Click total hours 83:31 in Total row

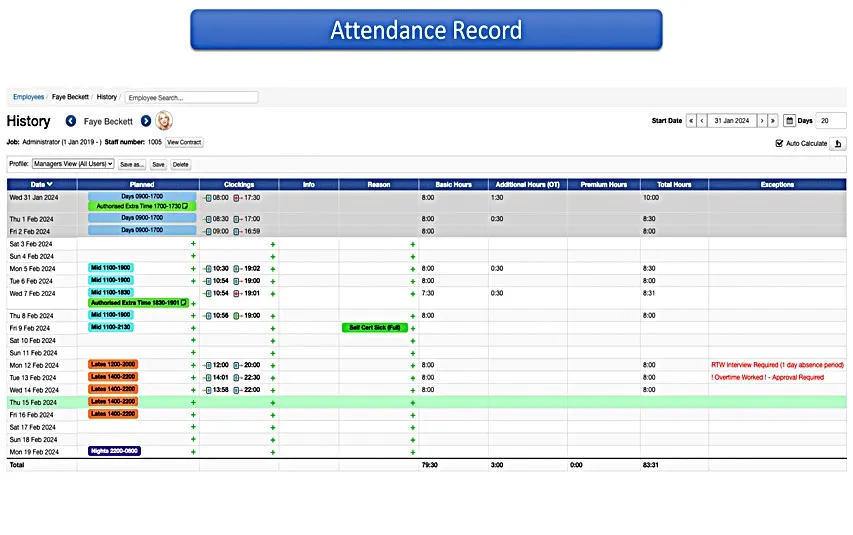651,465
